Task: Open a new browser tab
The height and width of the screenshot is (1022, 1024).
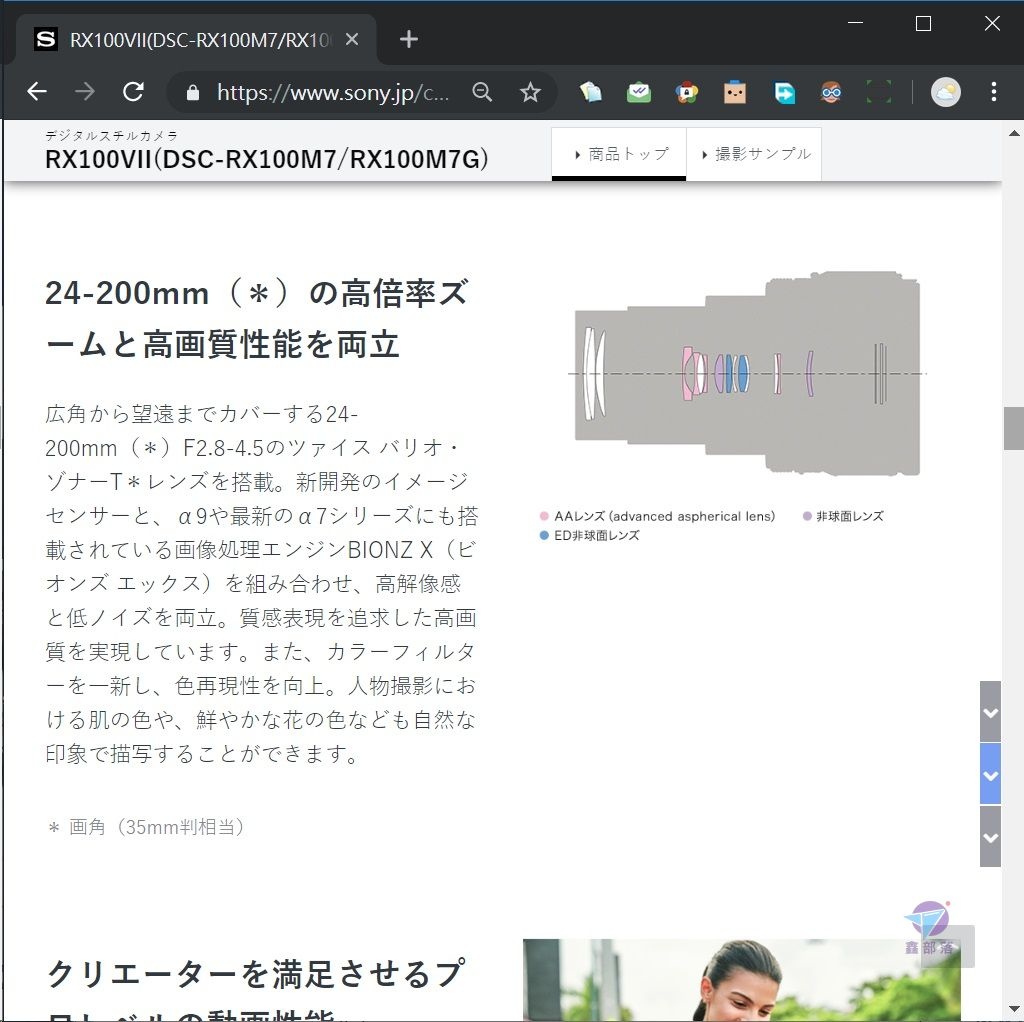Action: tap(409, 39)
